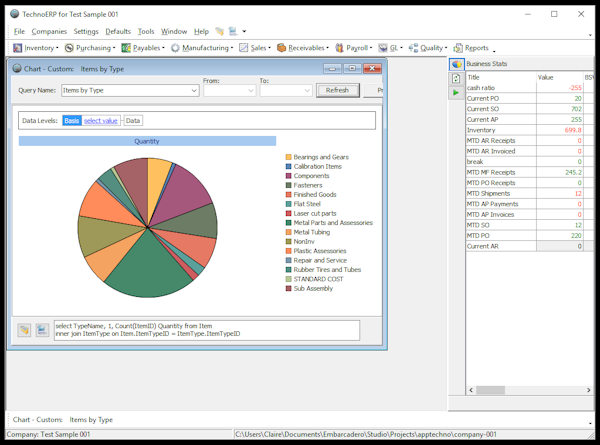Expand the Purchasing dropdown arrow
This screenshot has width=600, height=445.
[114, 48]
